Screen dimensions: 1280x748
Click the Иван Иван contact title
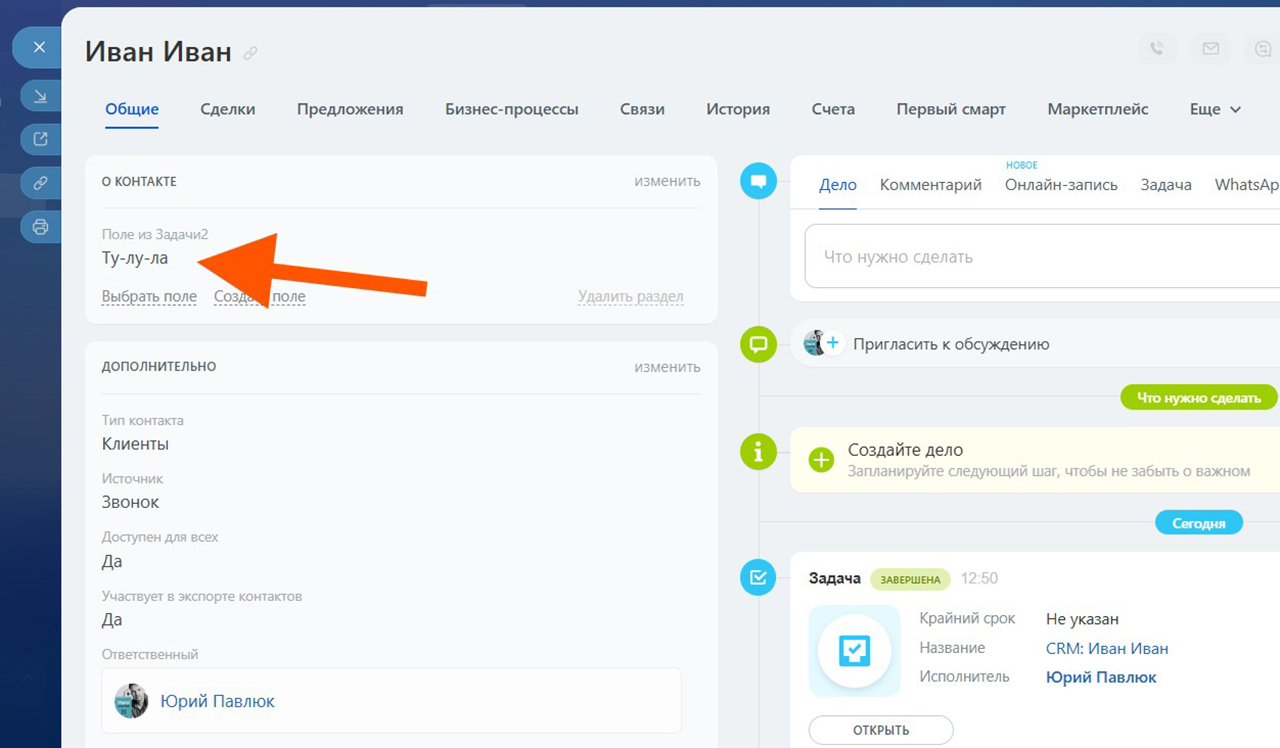pos(158,52)
